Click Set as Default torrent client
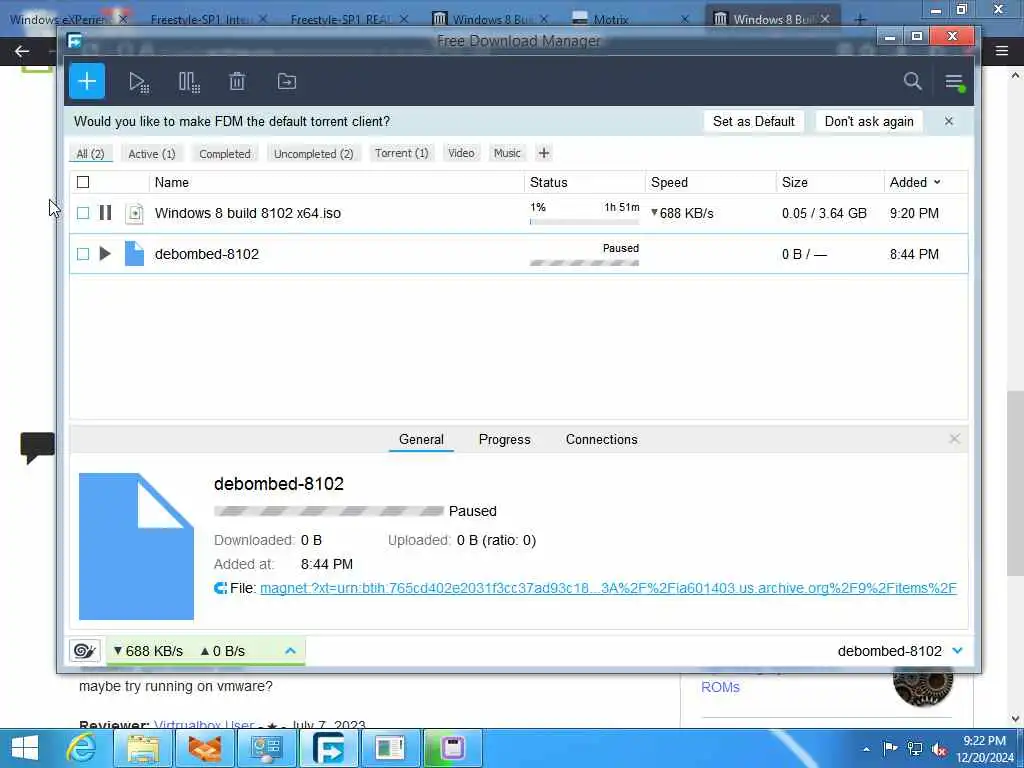 coord(754,121)
